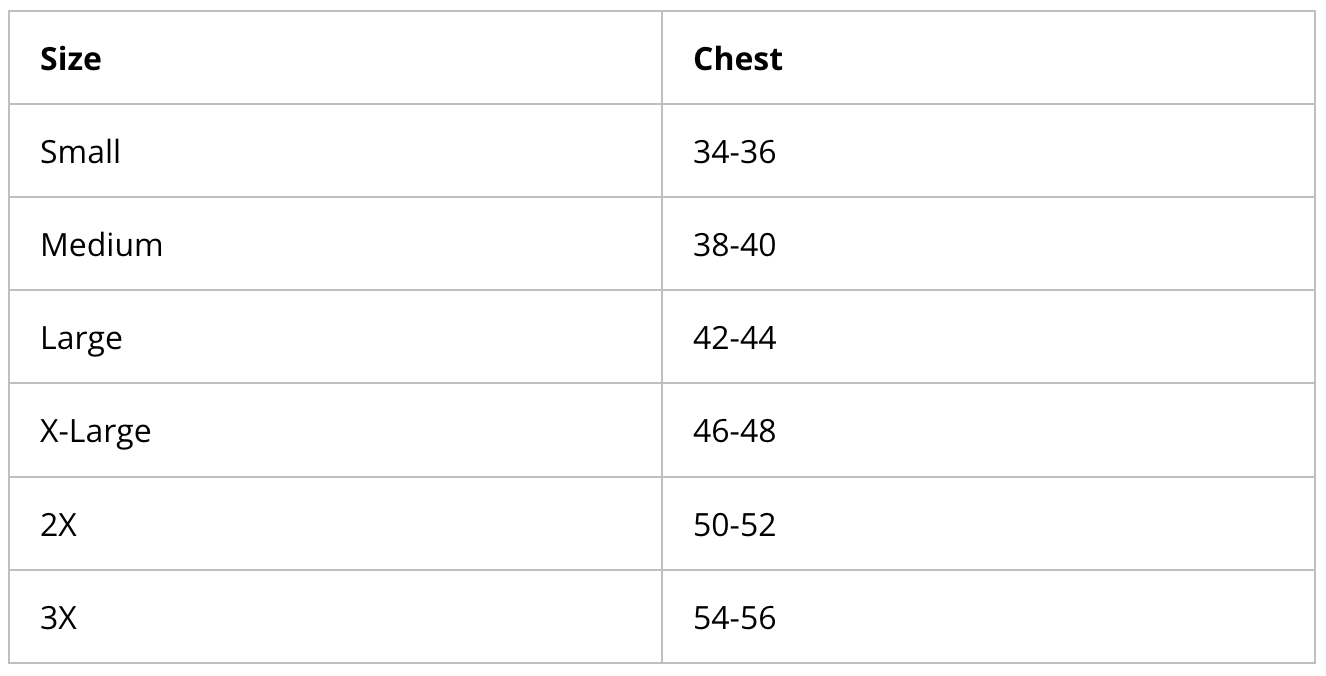1326x676 pixels.
Task: Select the Medium size label cell
Action: pyautogui.click(x=101, y=245)
